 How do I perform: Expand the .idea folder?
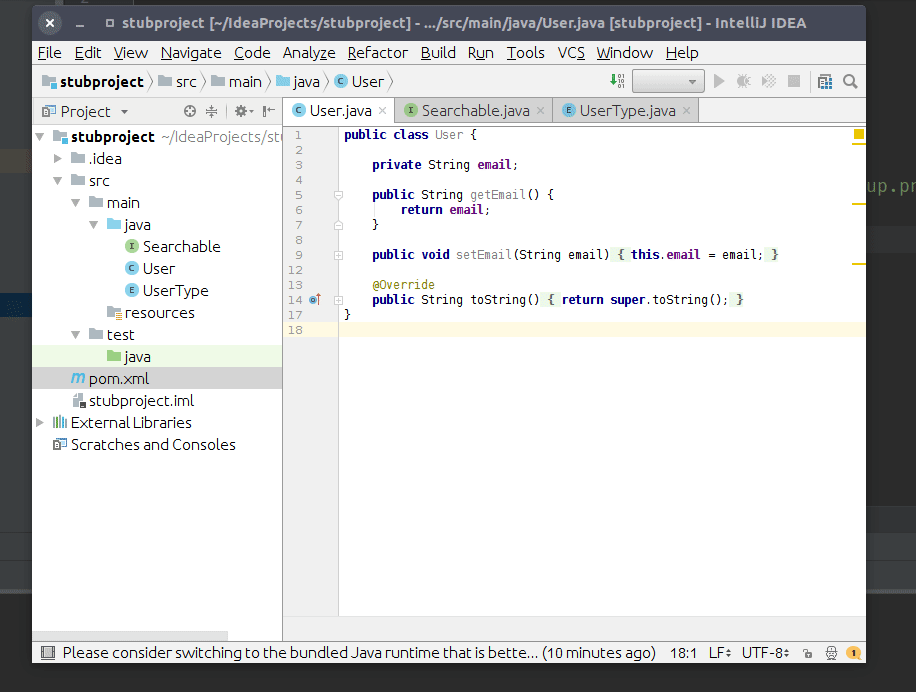[57, 158]
